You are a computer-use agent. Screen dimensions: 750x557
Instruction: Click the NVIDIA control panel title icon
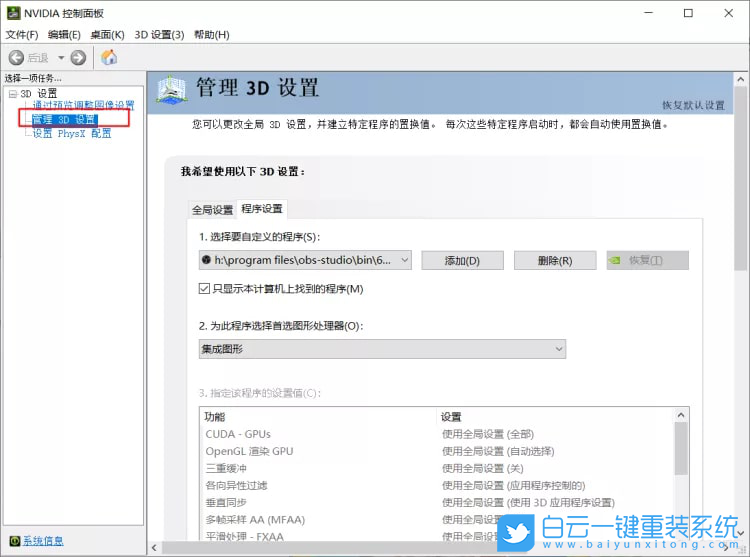13,13
